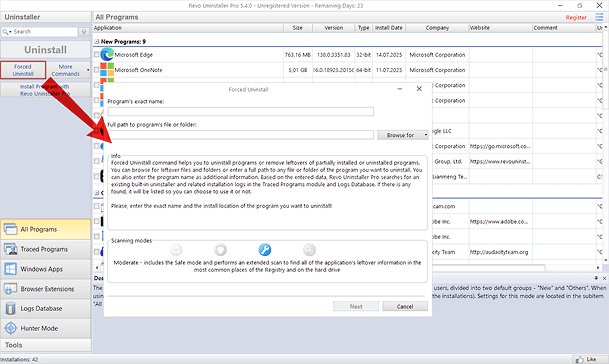Switch to the Tools sidebar section
This screenshot has width=609, height=364.
point(46,345)
